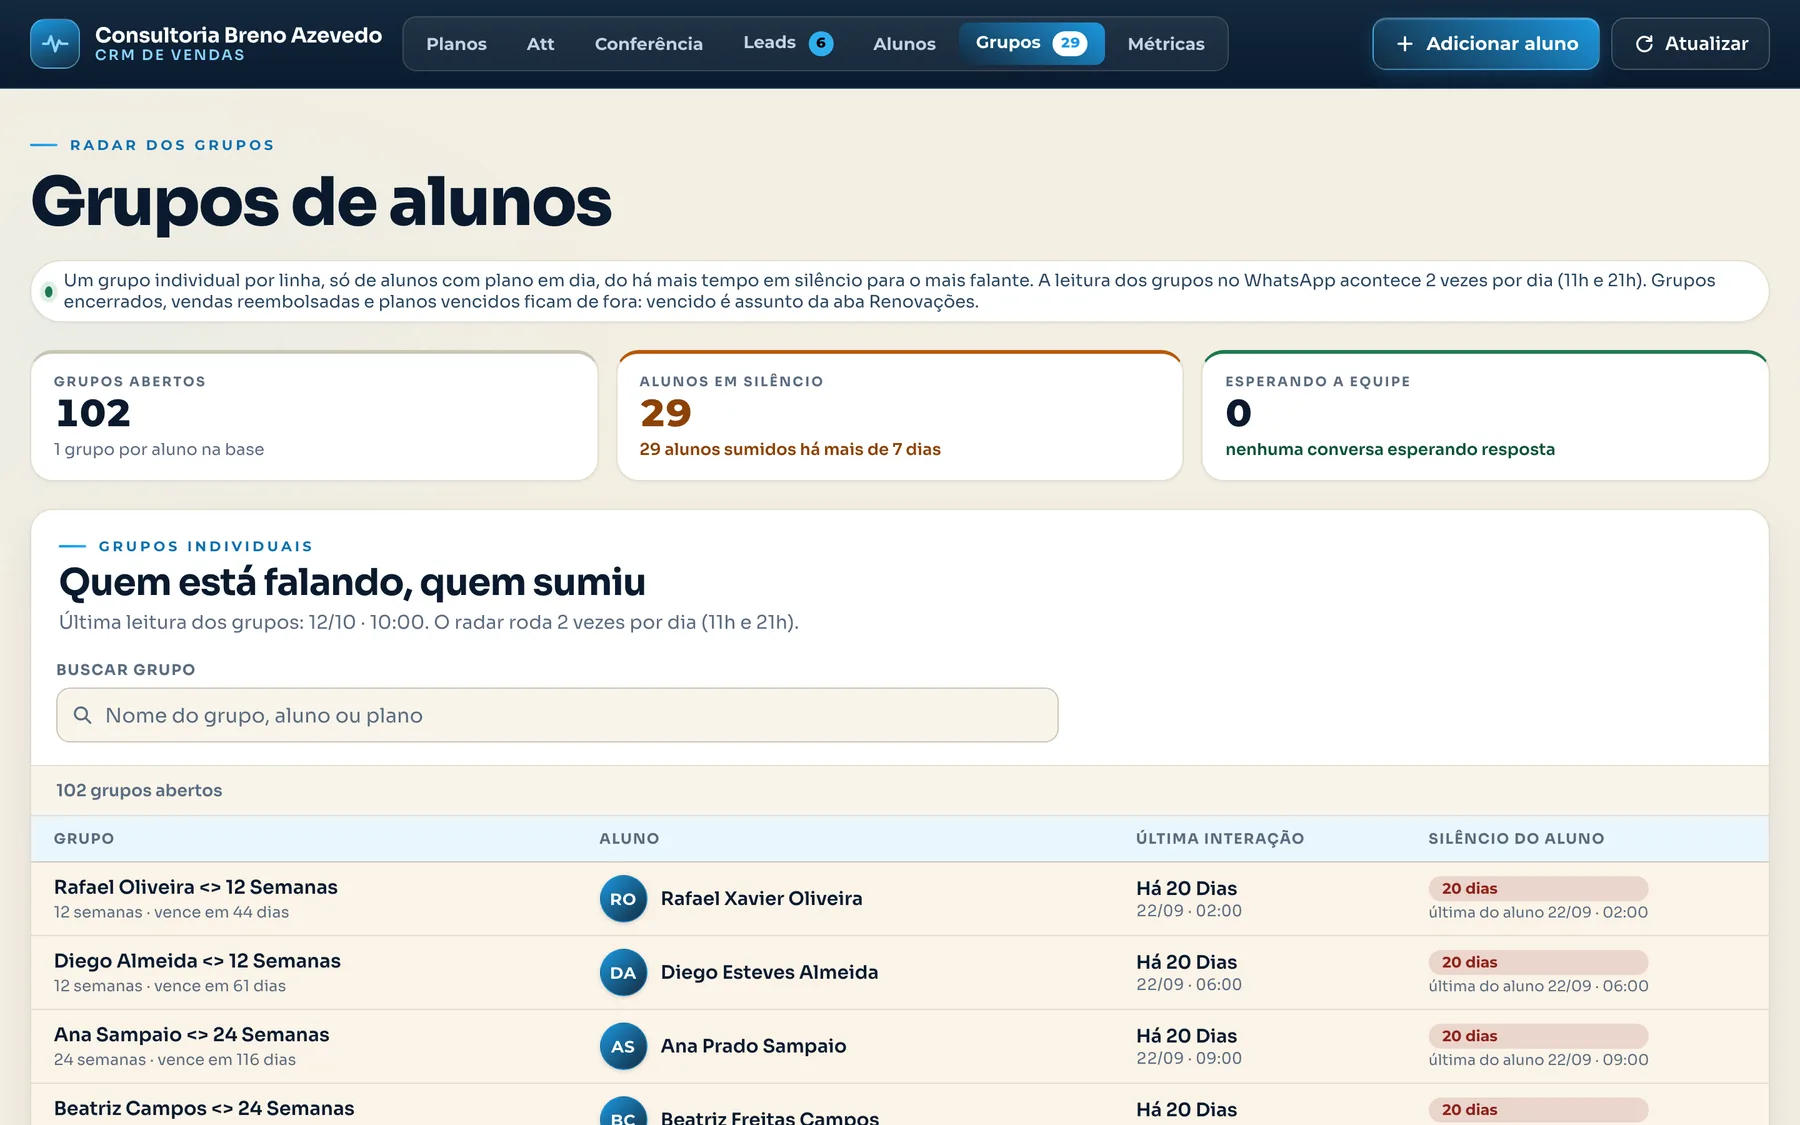Click the ÚLTIMA INTERAÇÃO column header
The height and width of the screenshot is (1125, 1800).
click(x=1220, y=838)
